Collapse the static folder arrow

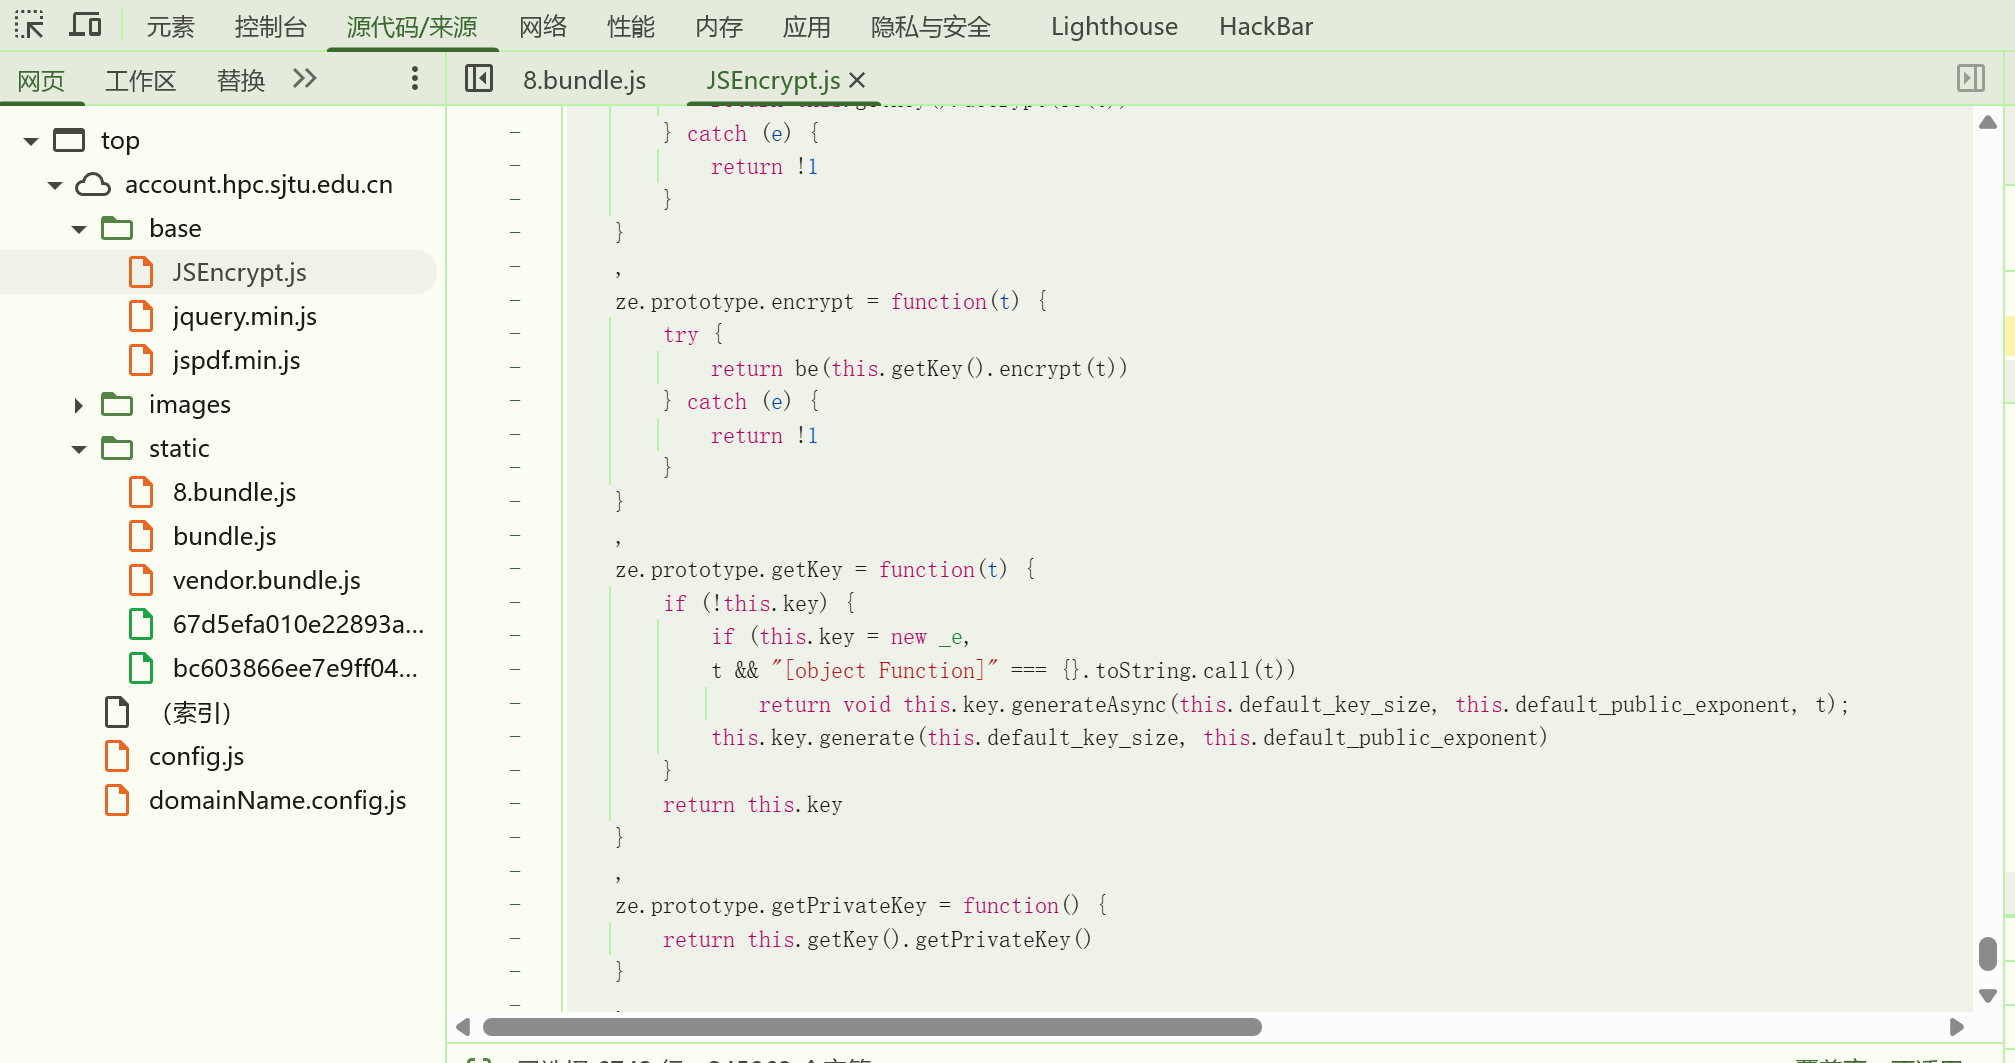[79, 449]
